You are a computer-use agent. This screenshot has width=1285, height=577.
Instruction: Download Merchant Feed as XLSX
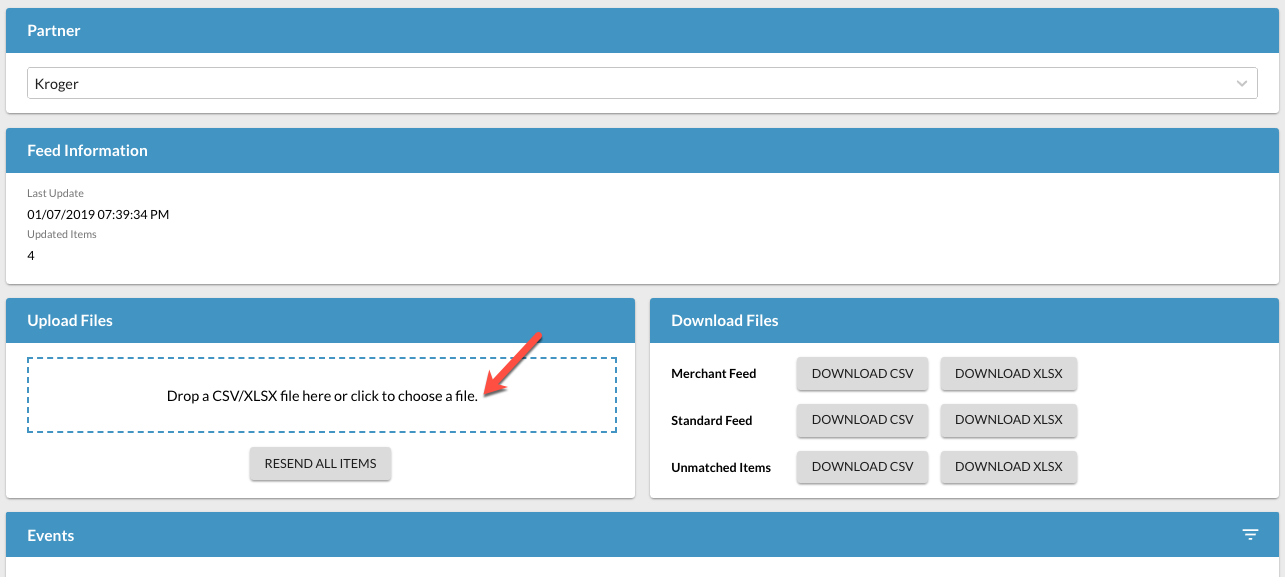point(1008,374)
